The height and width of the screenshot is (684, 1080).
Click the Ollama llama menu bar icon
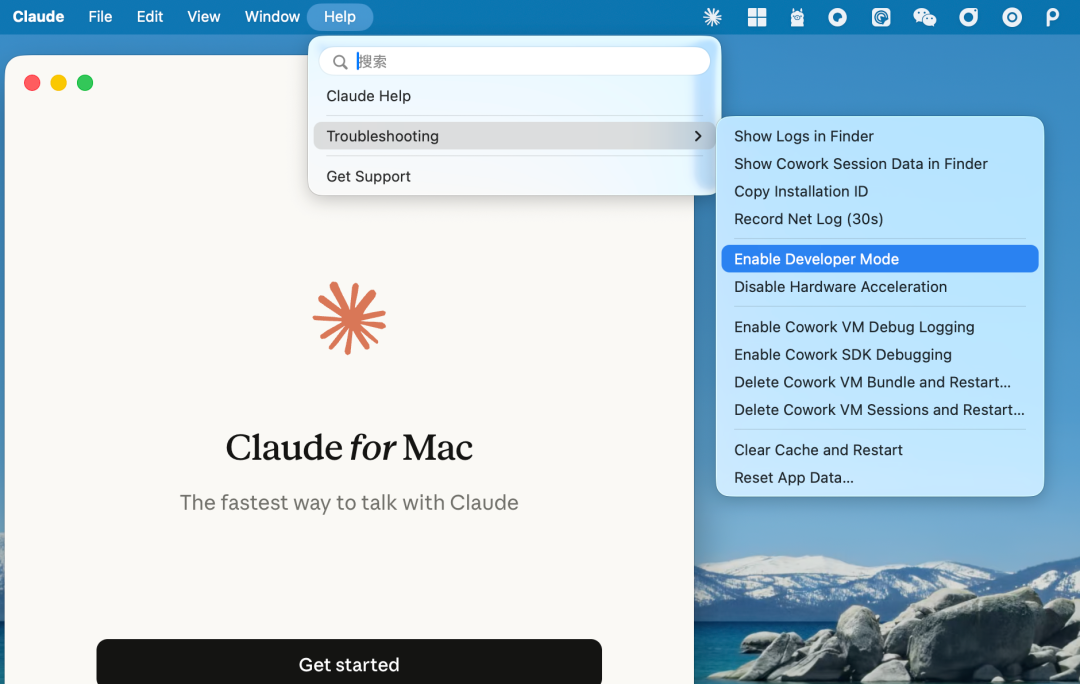pos(797,17)
